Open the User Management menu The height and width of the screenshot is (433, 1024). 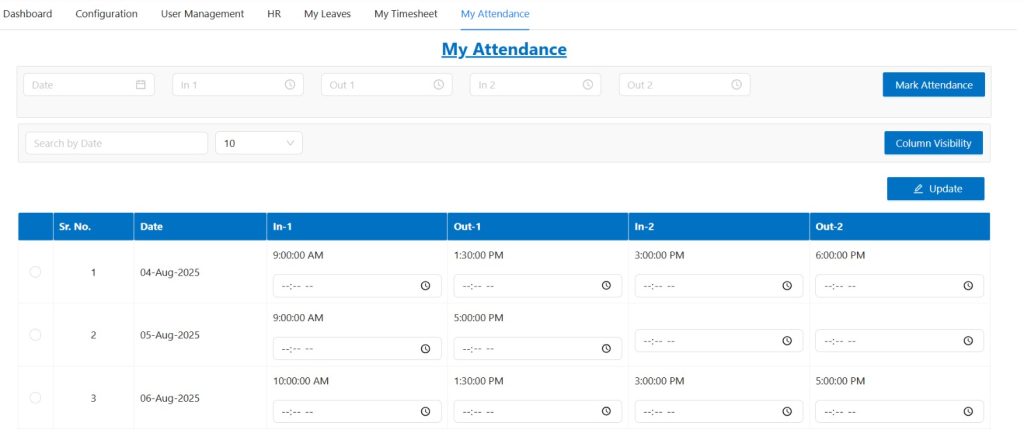coord(202,14)
